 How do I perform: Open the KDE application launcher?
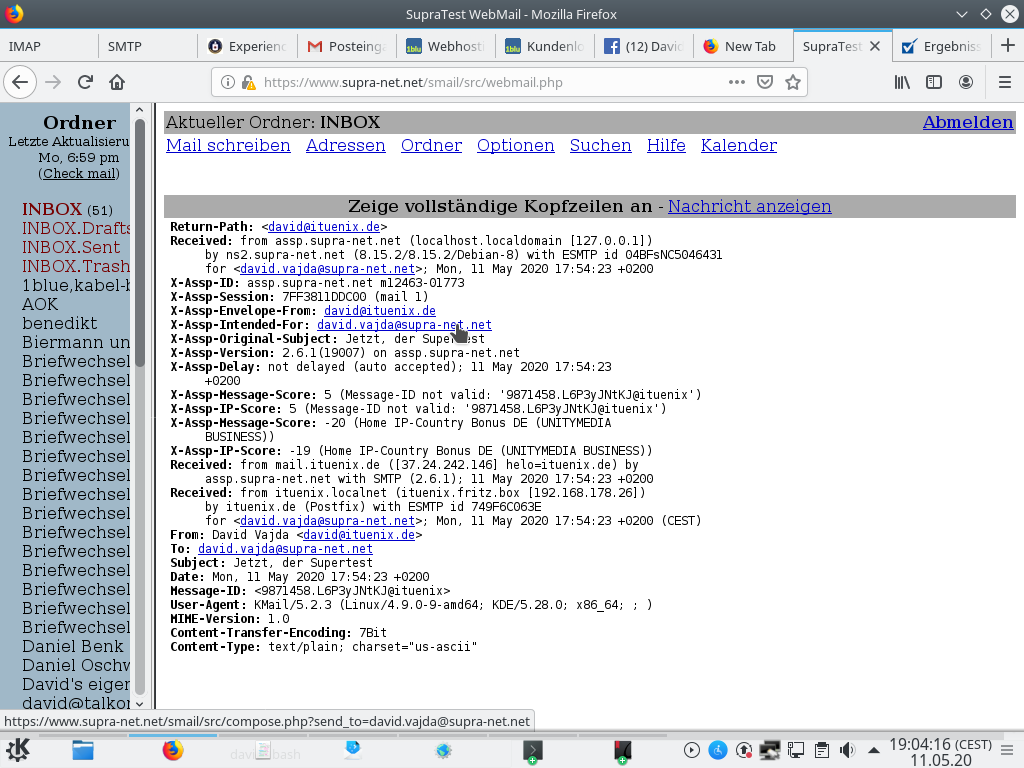point(18,750)
